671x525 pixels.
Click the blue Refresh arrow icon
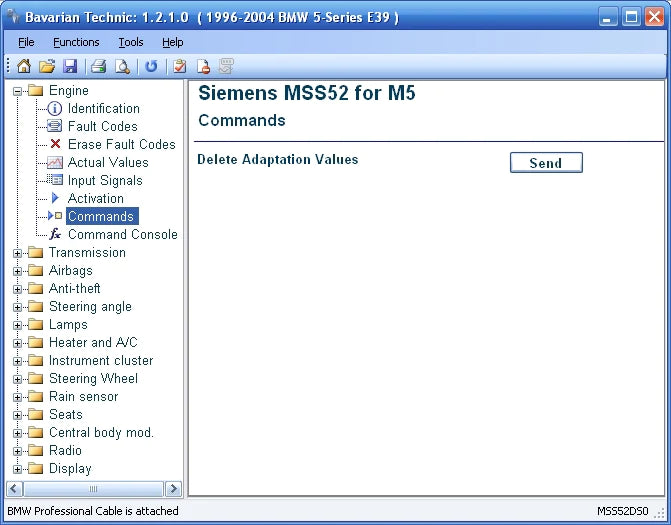(x=151, y=67)
